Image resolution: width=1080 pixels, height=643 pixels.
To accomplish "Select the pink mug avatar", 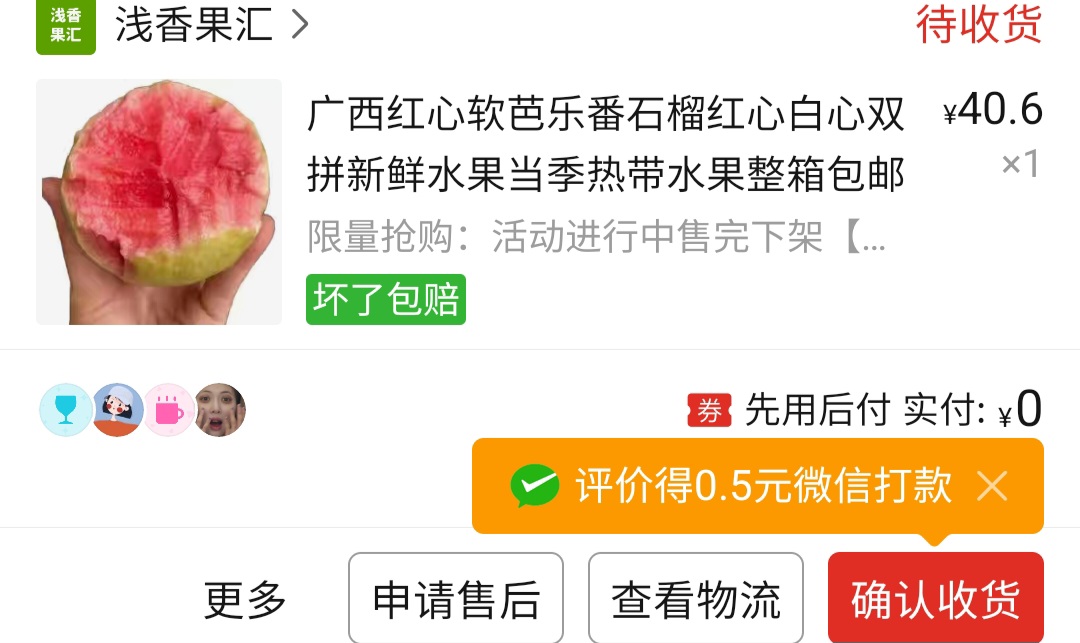I will coord(169,410).
